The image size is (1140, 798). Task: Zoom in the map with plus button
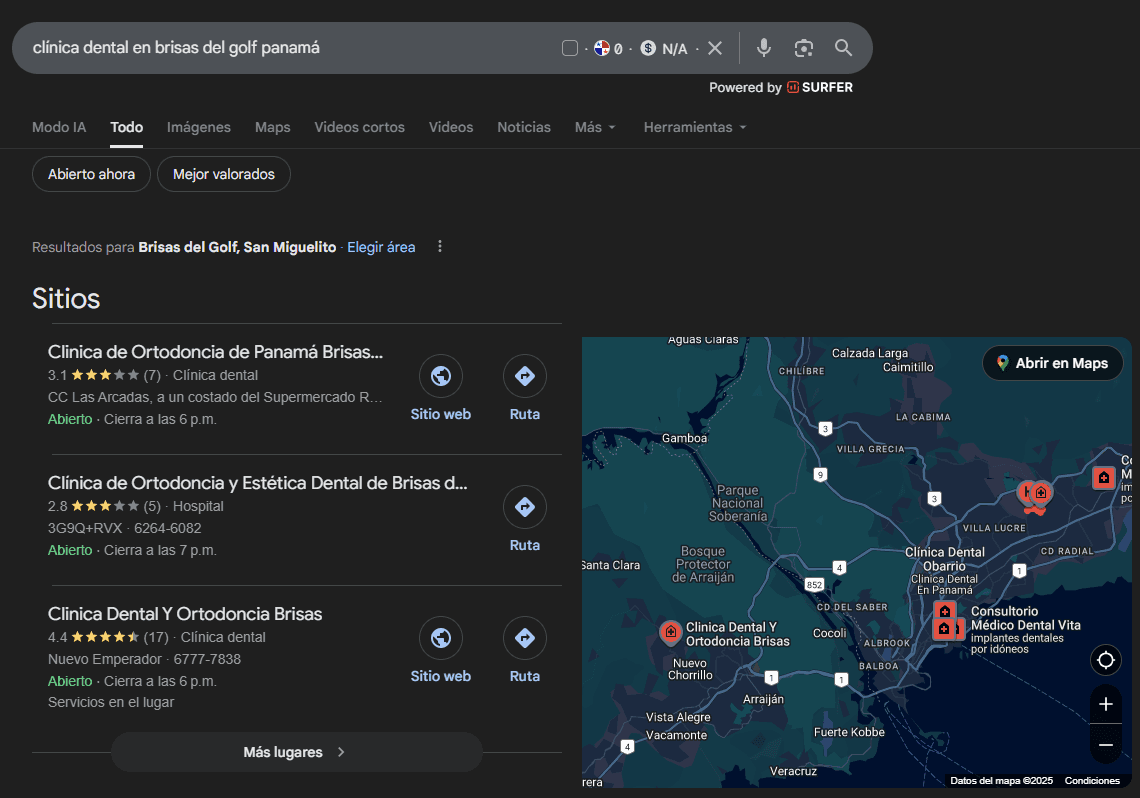tap(1106, 704)
